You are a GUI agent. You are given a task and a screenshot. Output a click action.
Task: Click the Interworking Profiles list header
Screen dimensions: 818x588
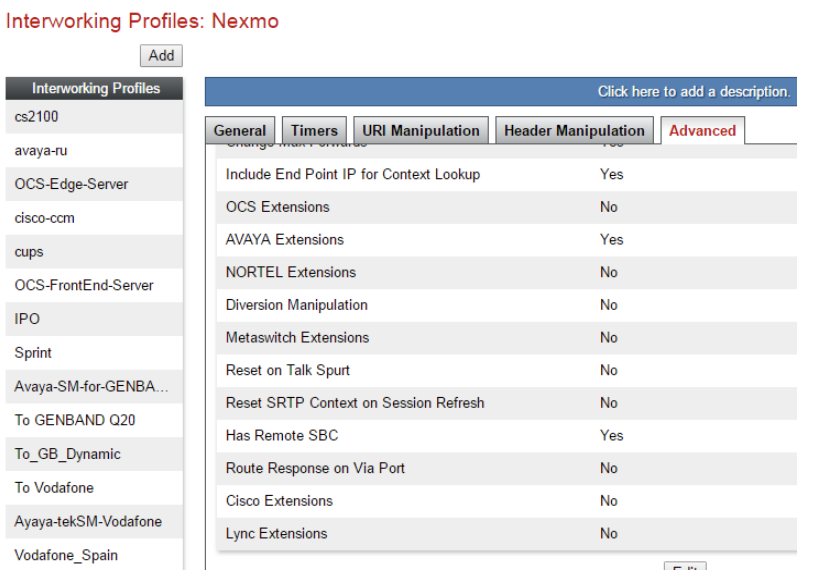[94, 88]
